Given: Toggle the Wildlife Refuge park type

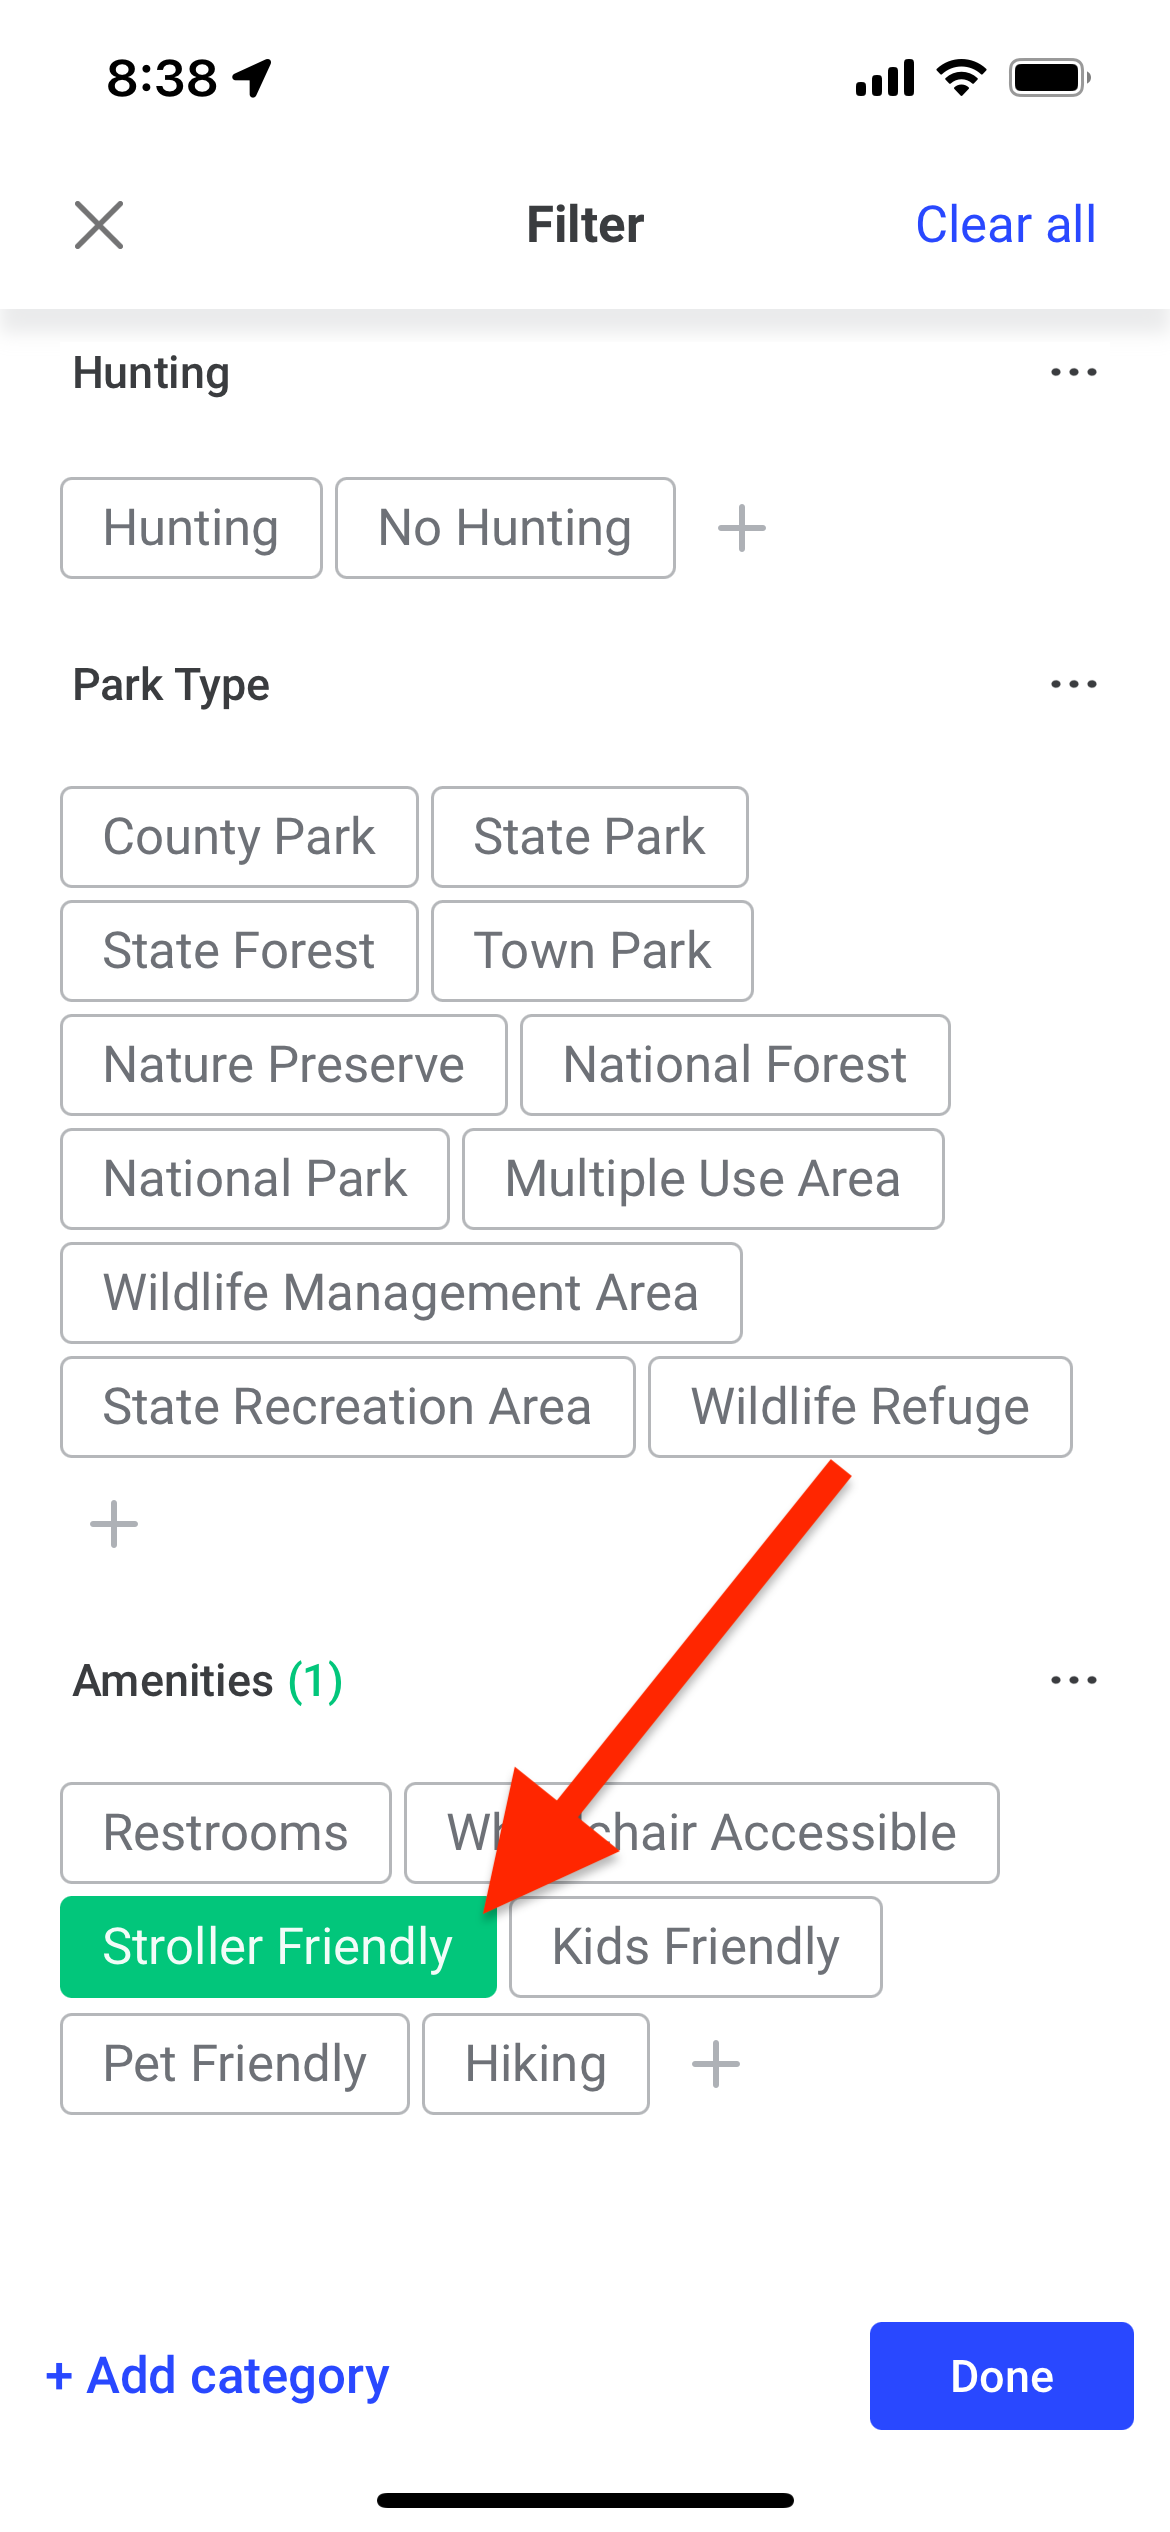Looking at the screenshot, I should 860,1407.
